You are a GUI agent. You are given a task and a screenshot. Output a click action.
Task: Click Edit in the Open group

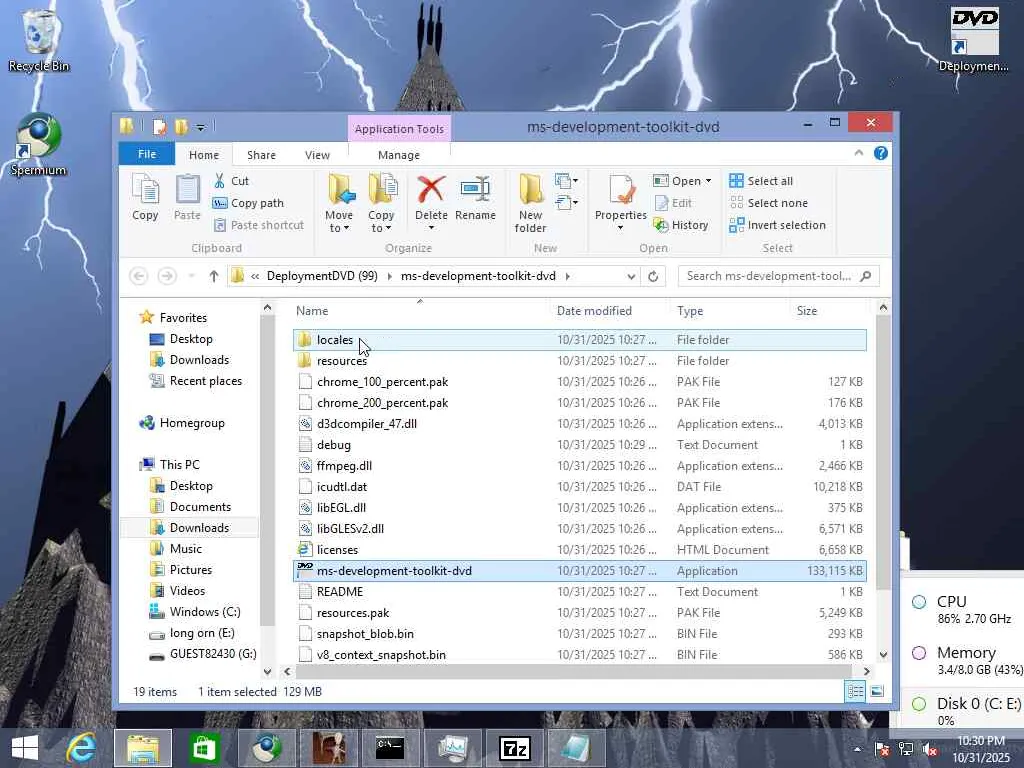pyautogui.click(x=673, y=203)
